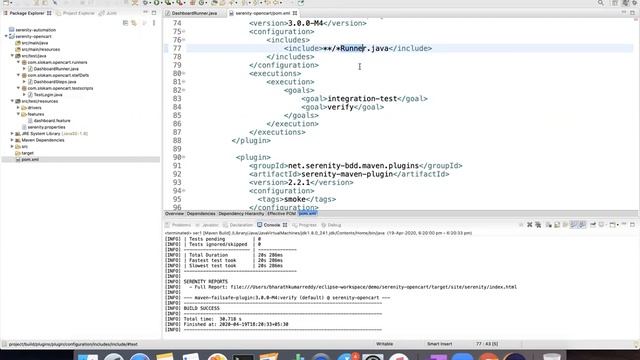The height and width of the screenshot is (360, 640).
Task: Collapse the serenity-opencart project node
Action: (x=6, y=36)
